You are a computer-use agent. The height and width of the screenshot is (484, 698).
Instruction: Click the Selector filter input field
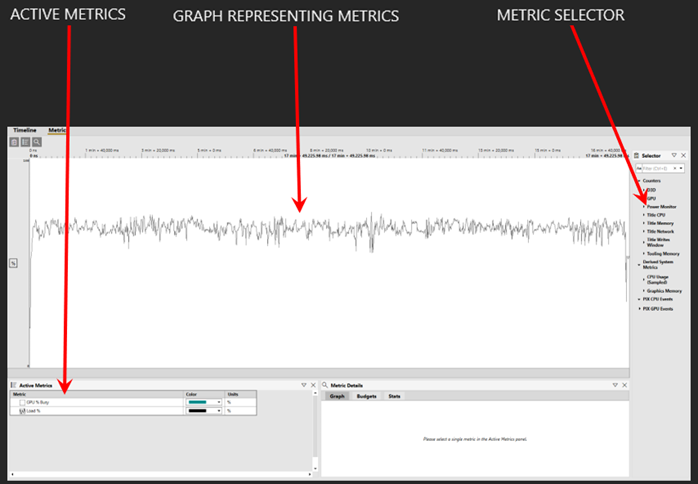tap(657, 168)
